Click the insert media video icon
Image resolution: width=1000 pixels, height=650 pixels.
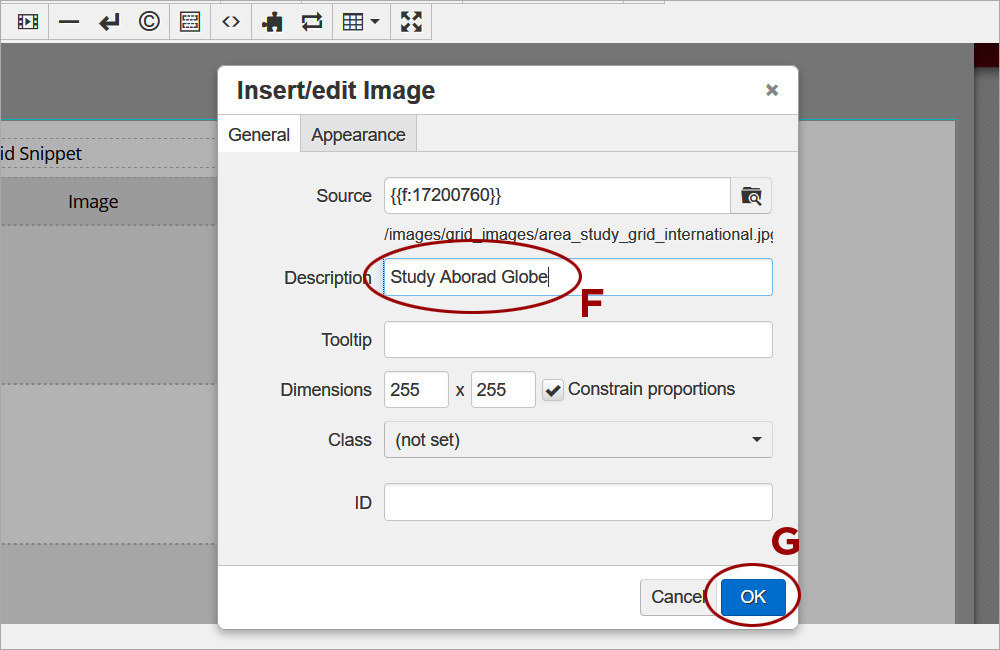coord(28,21)
